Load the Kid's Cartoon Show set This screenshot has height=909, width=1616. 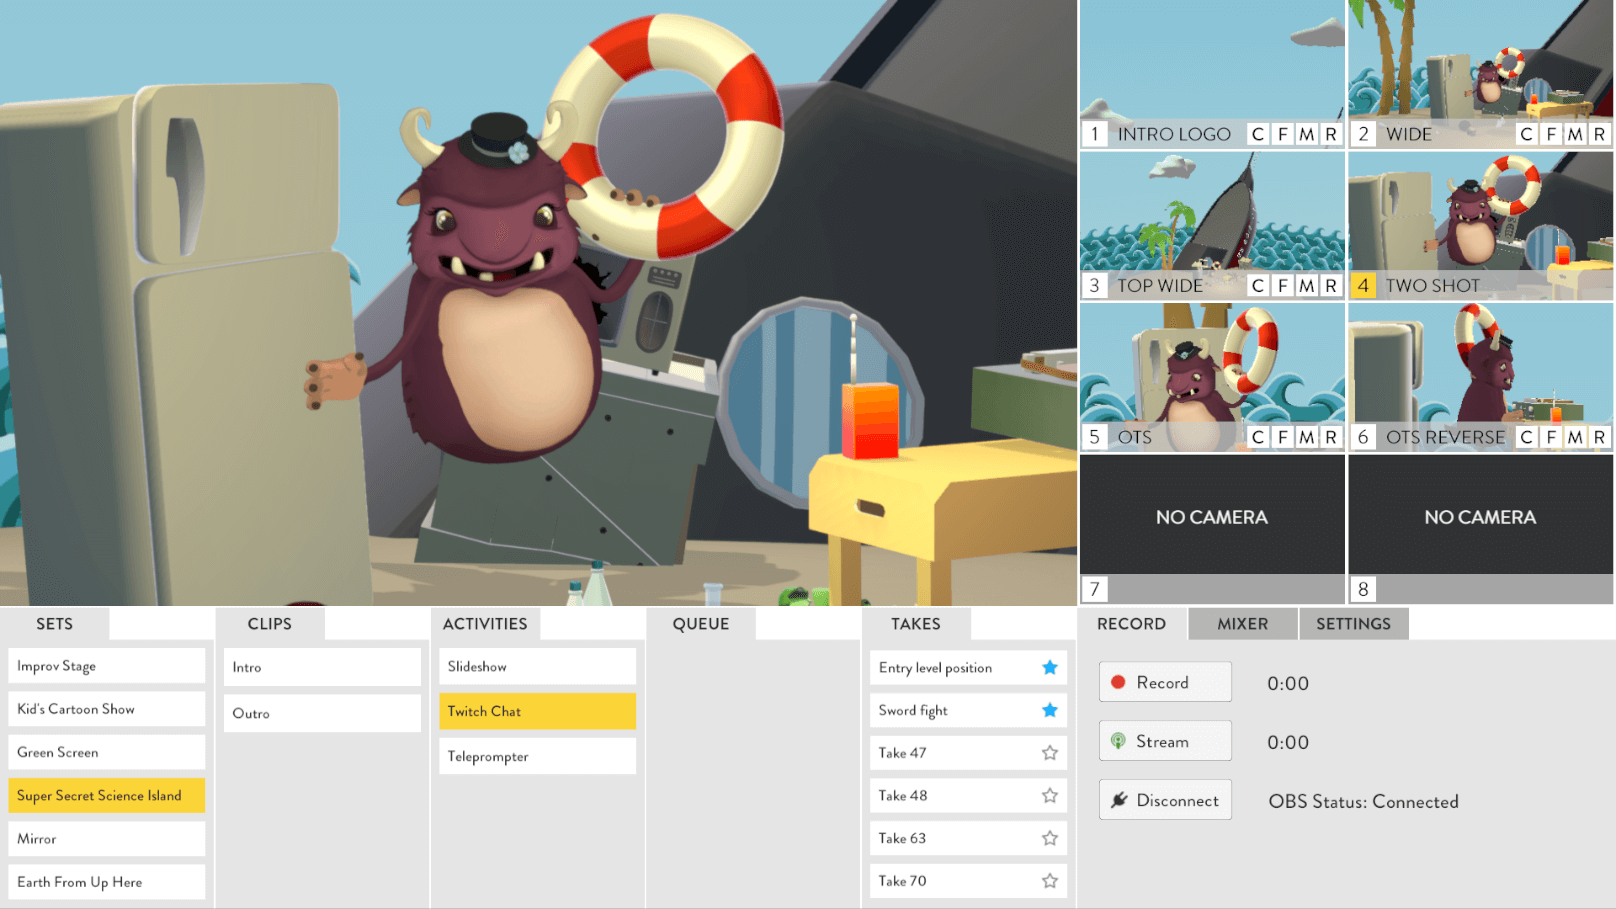(x=107, y=709)
